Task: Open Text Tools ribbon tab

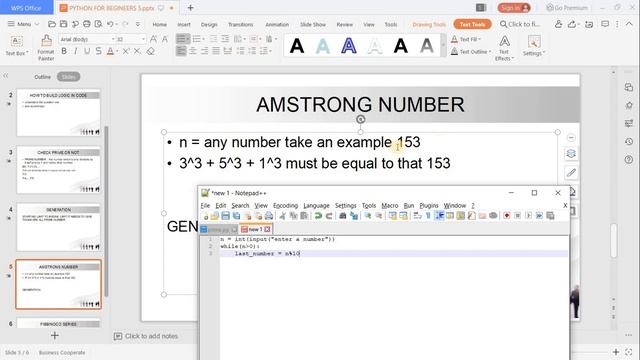Action: click(x=472, y=24)
